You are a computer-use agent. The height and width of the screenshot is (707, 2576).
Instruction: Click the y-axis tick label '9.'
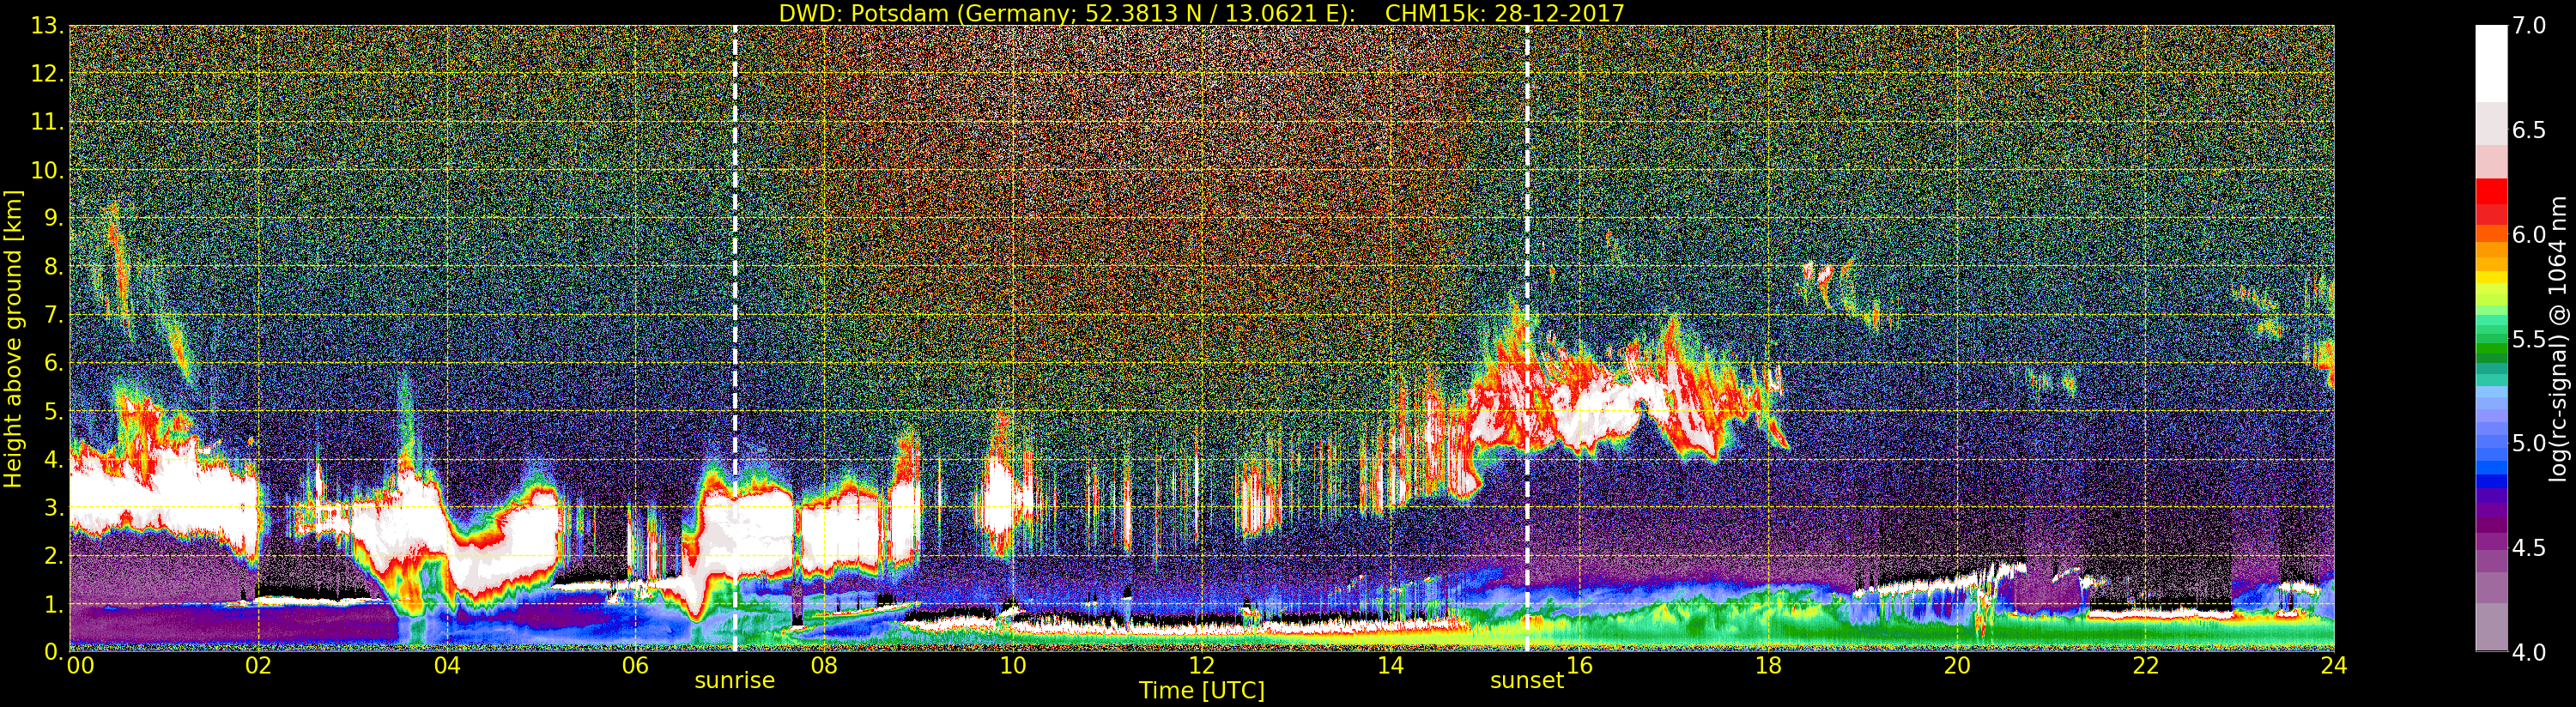click(54, 218)
